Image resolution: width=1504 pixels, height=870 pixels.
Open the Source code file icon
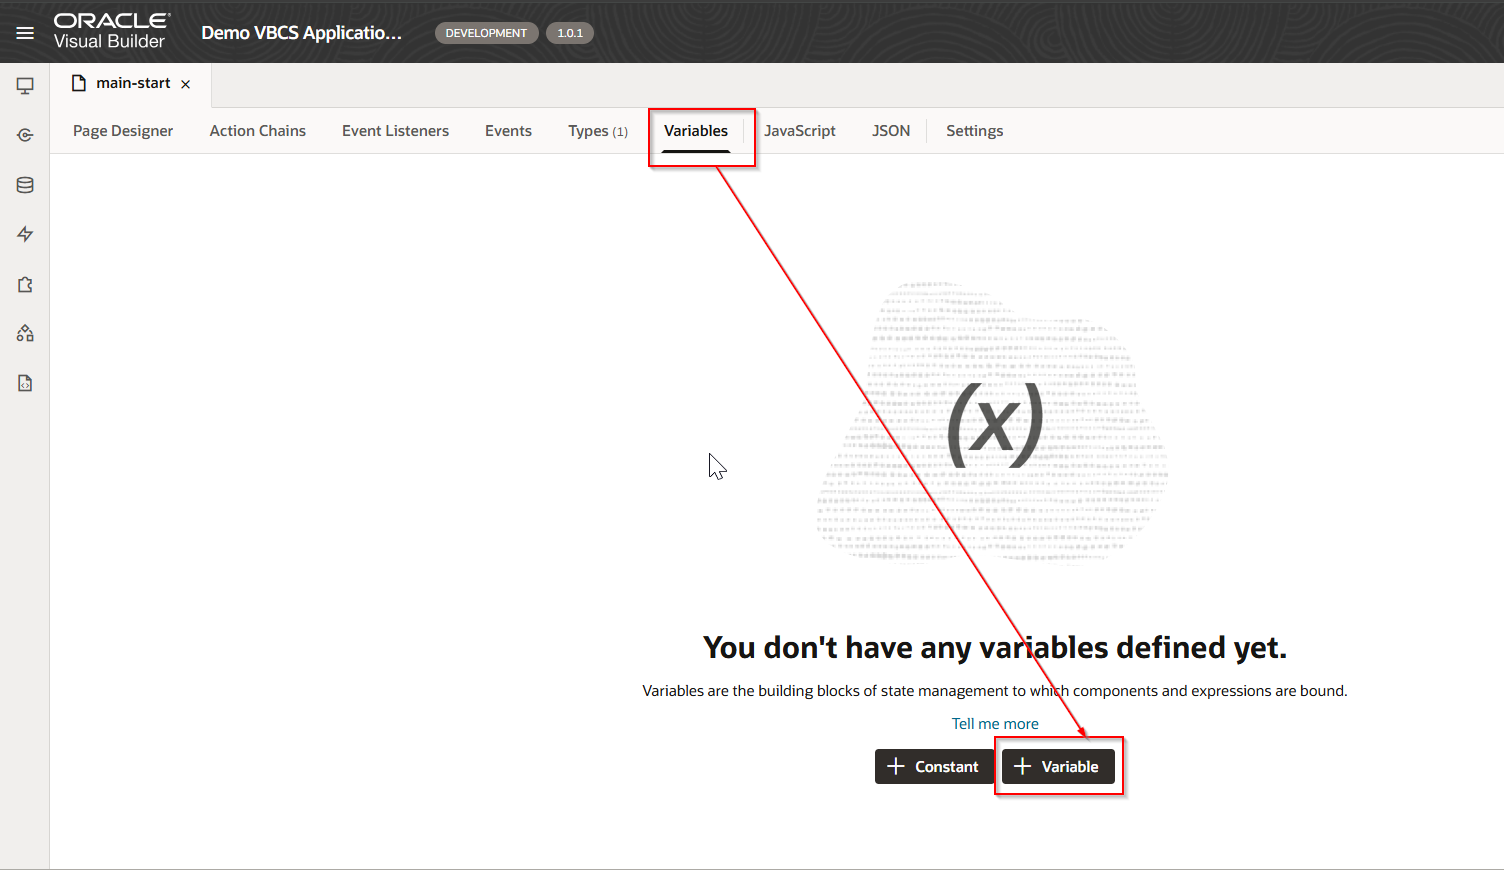click(25, 383)
